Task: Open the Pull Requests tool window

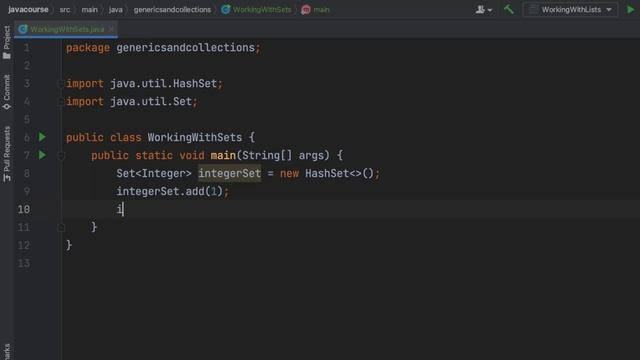Action: pyautogui.click(x=7, y=154)
